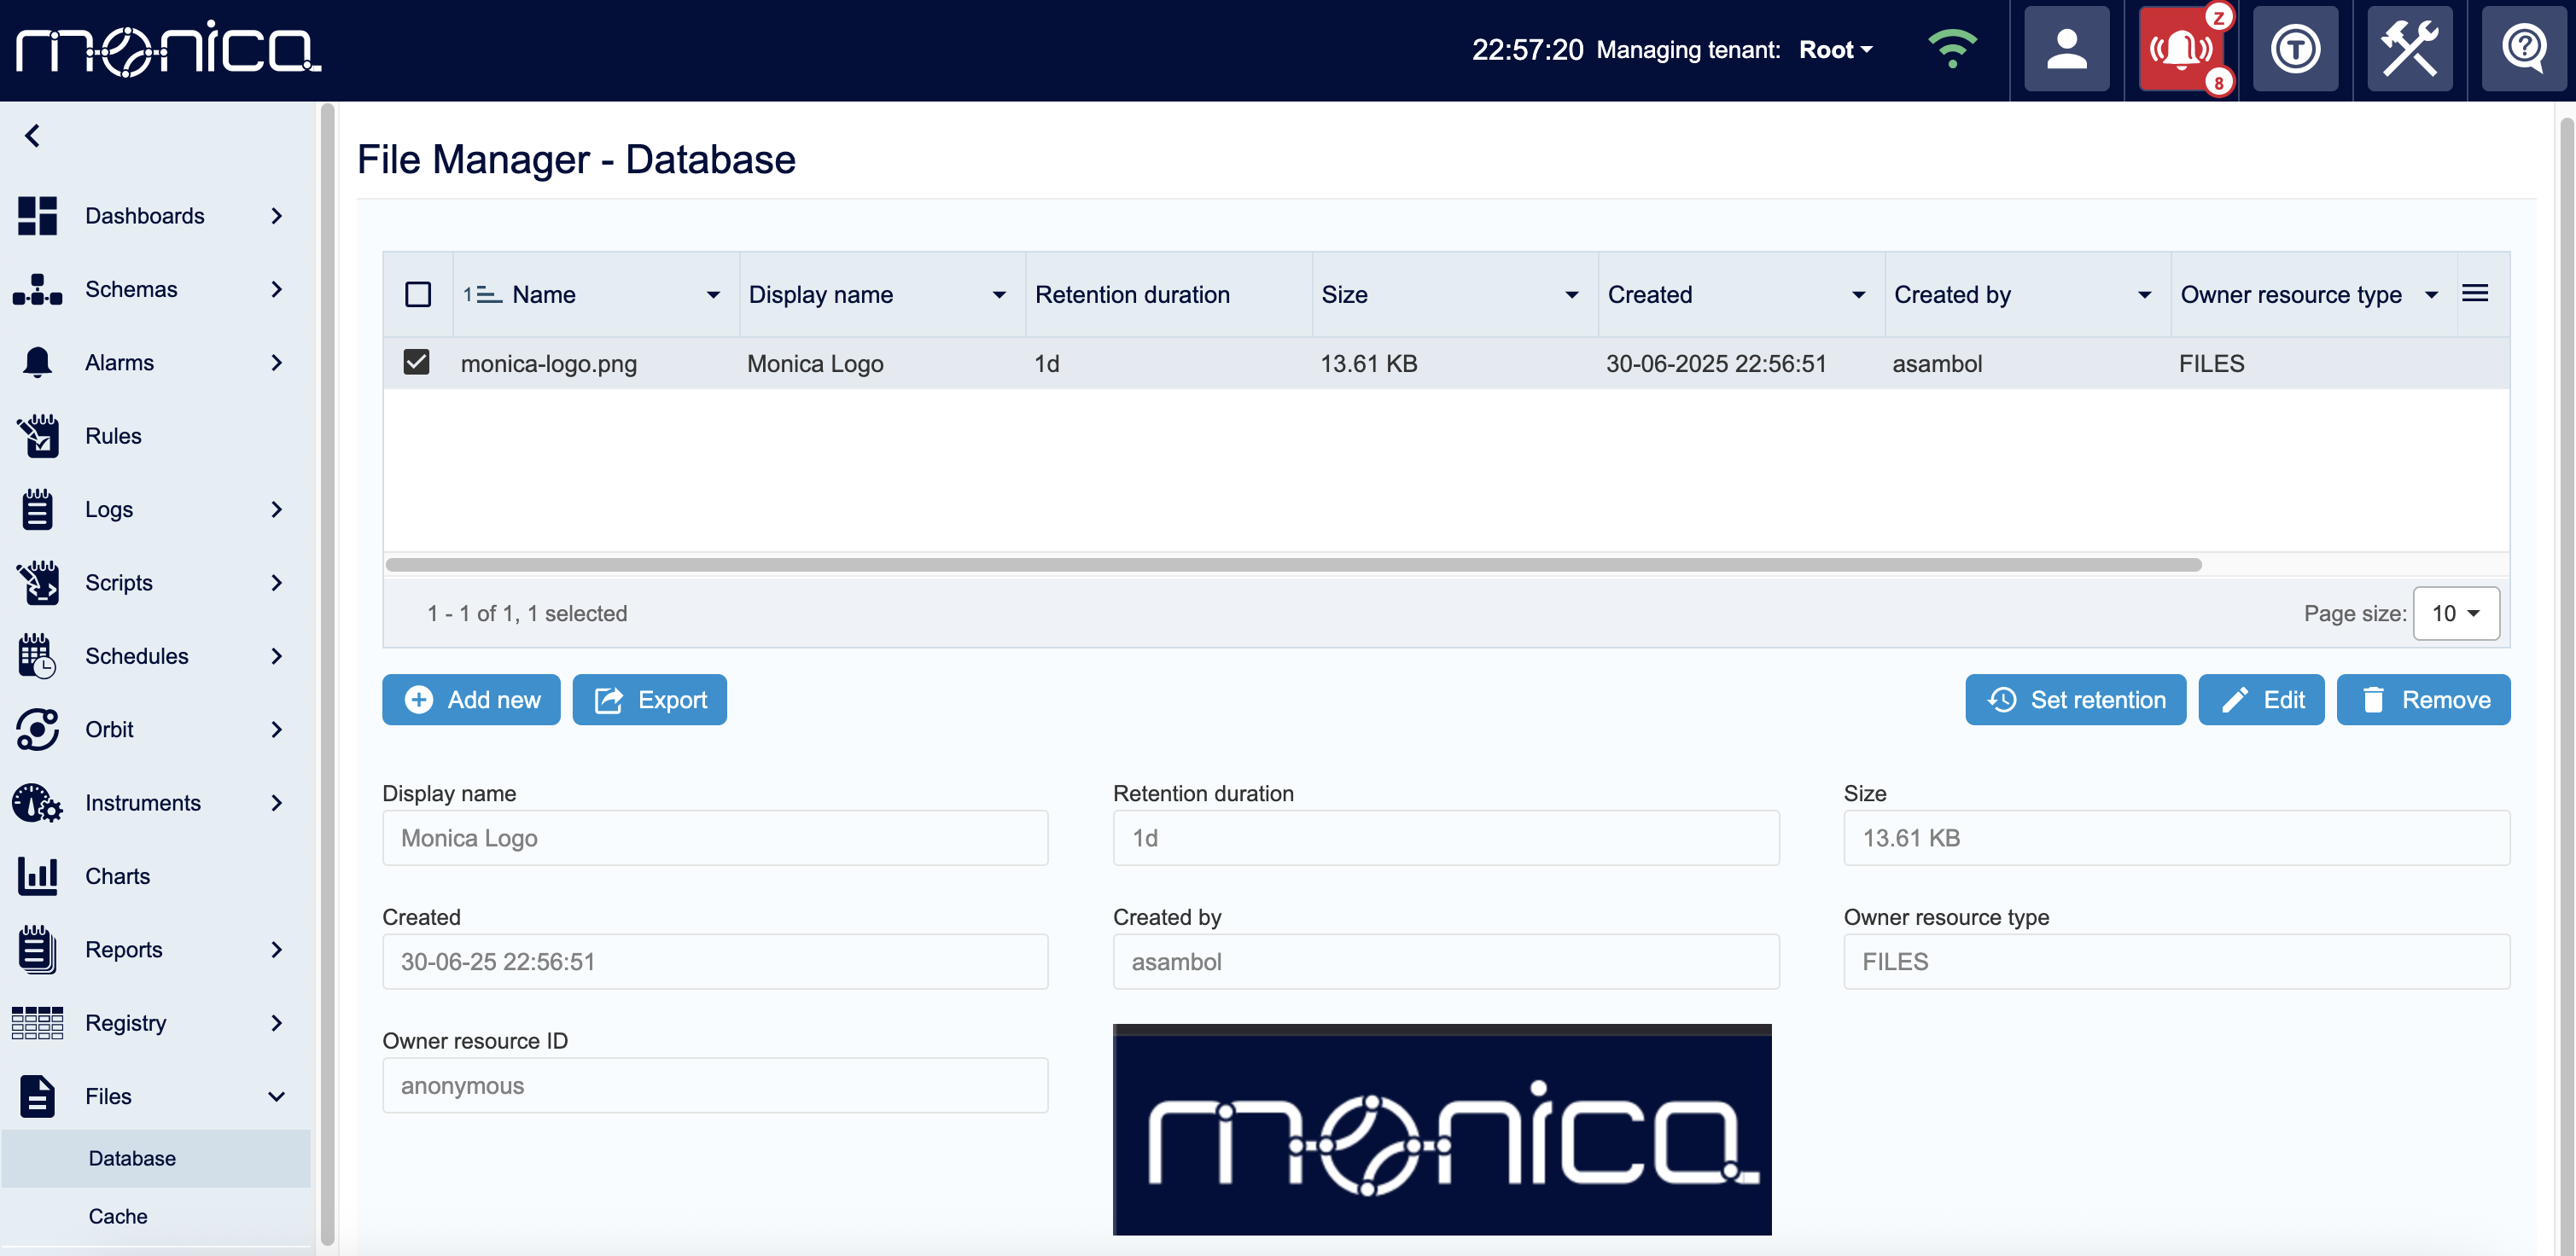Image resolution: width=2576 pixels, height=1256 pixels.
Task: Click inside the Display name input field
Action: 714,838
